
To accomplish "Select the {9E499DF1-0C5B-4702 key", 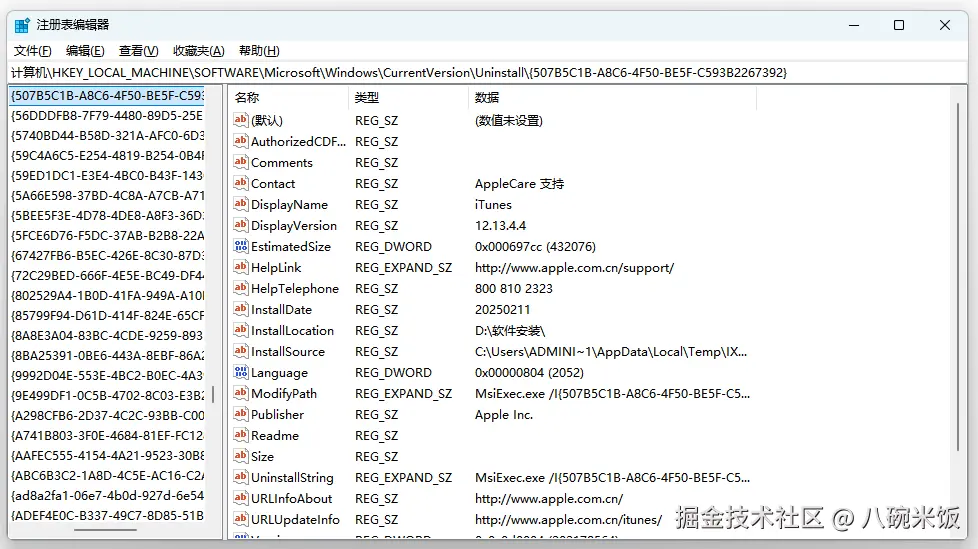I will 107,396.
